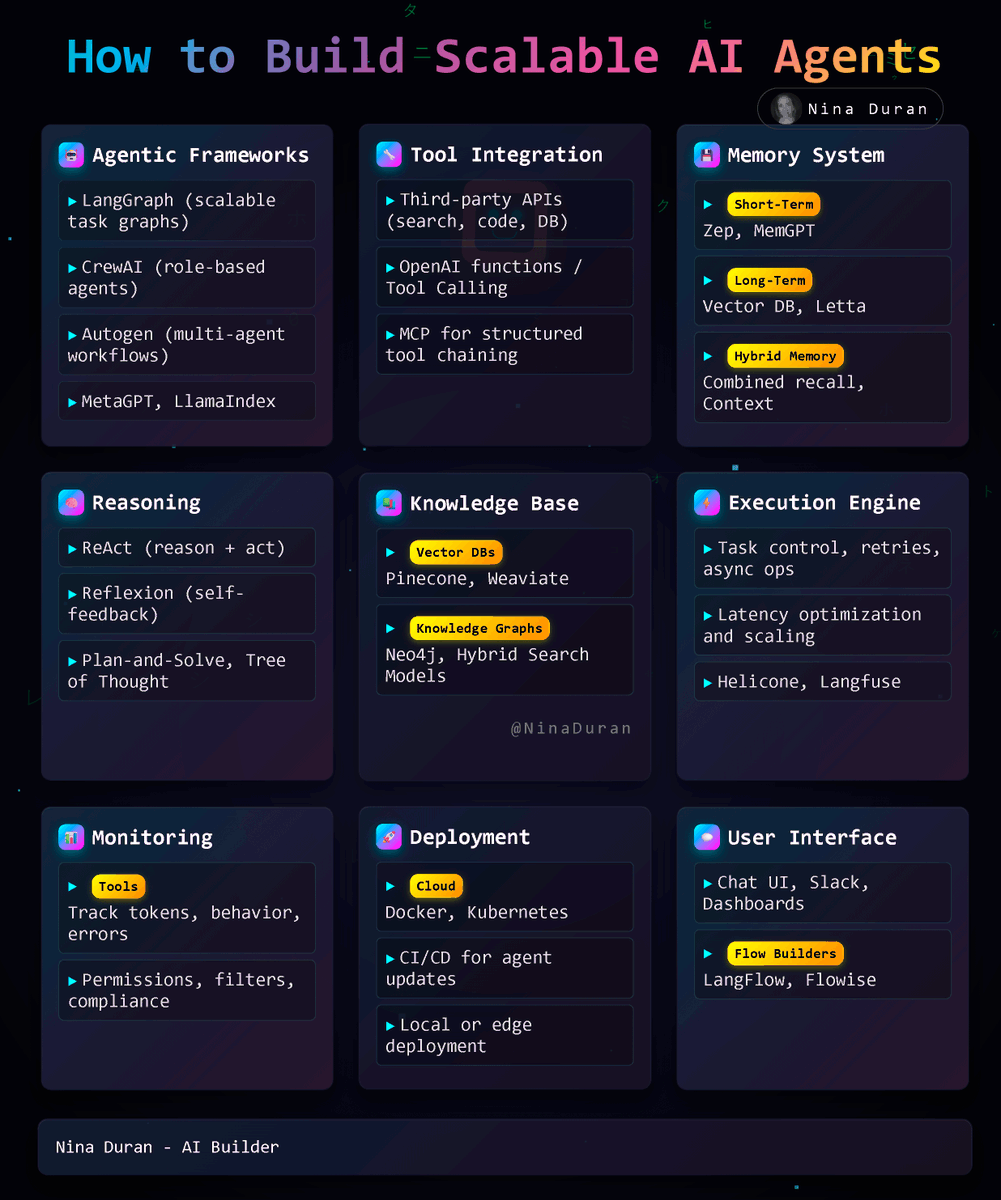
Task: Select the Flow Builders yellow tag
Action: pyautogui.click(x=785, y=954)
